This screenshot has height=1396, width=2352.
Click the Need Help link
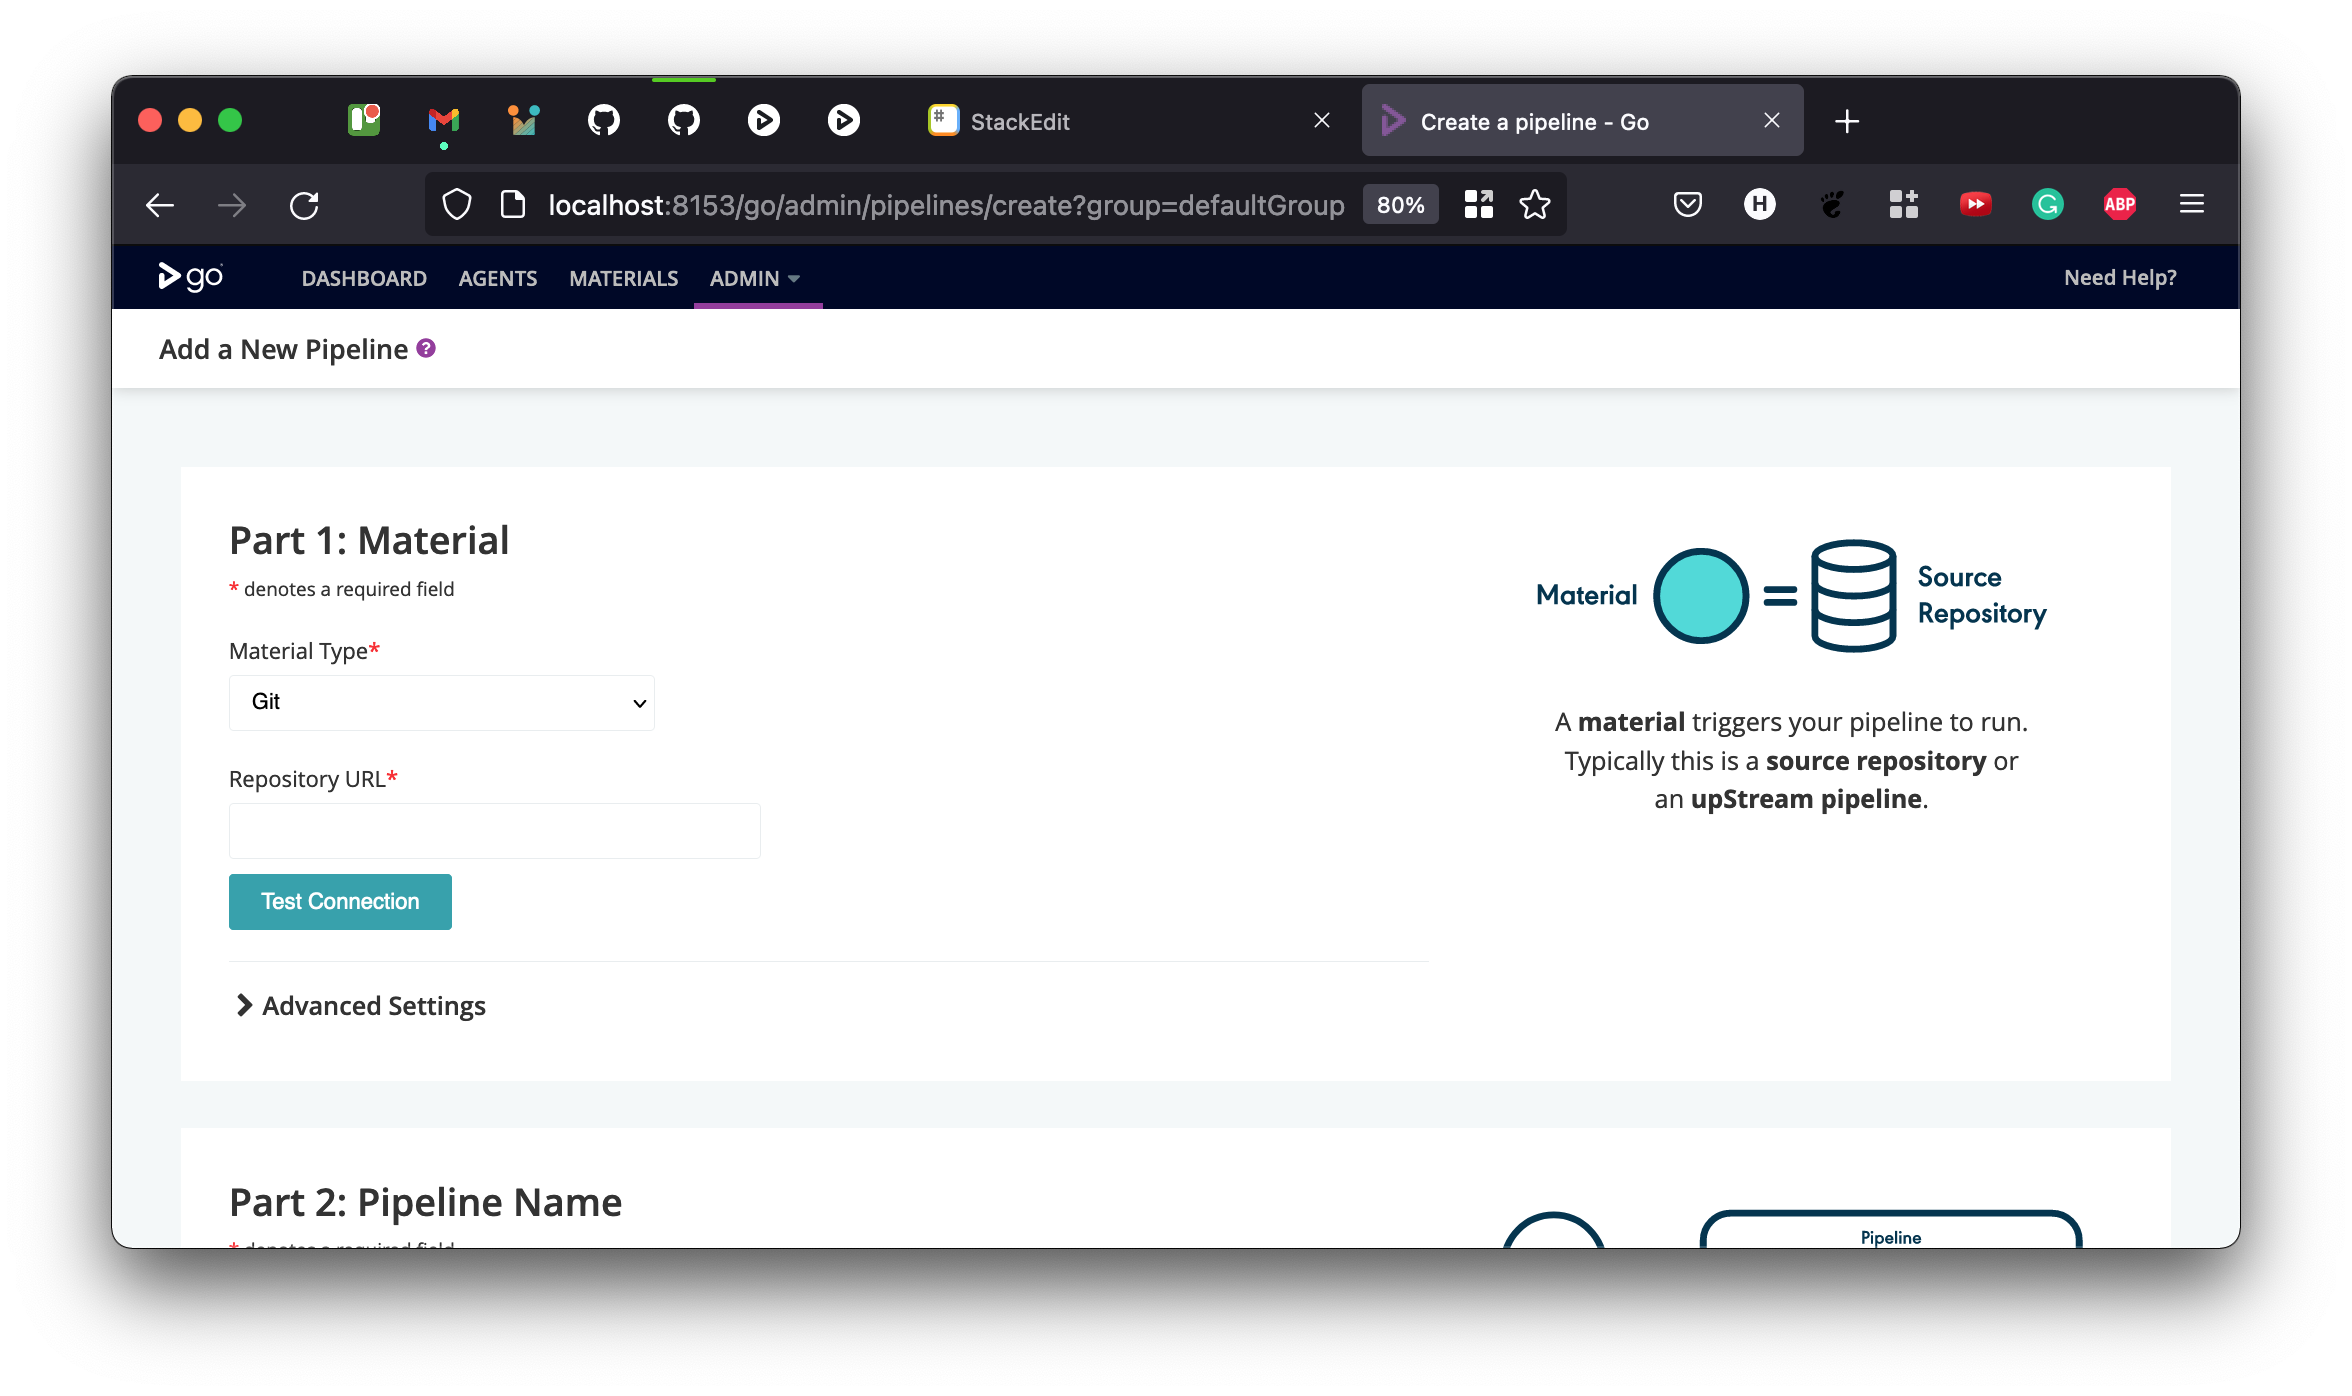tap(2119, 278)
